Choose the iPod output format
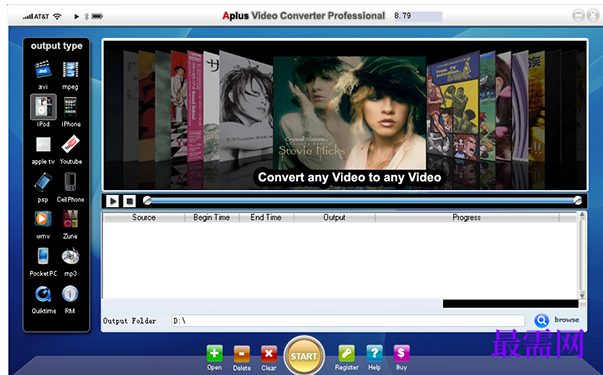 pos(43,107)
